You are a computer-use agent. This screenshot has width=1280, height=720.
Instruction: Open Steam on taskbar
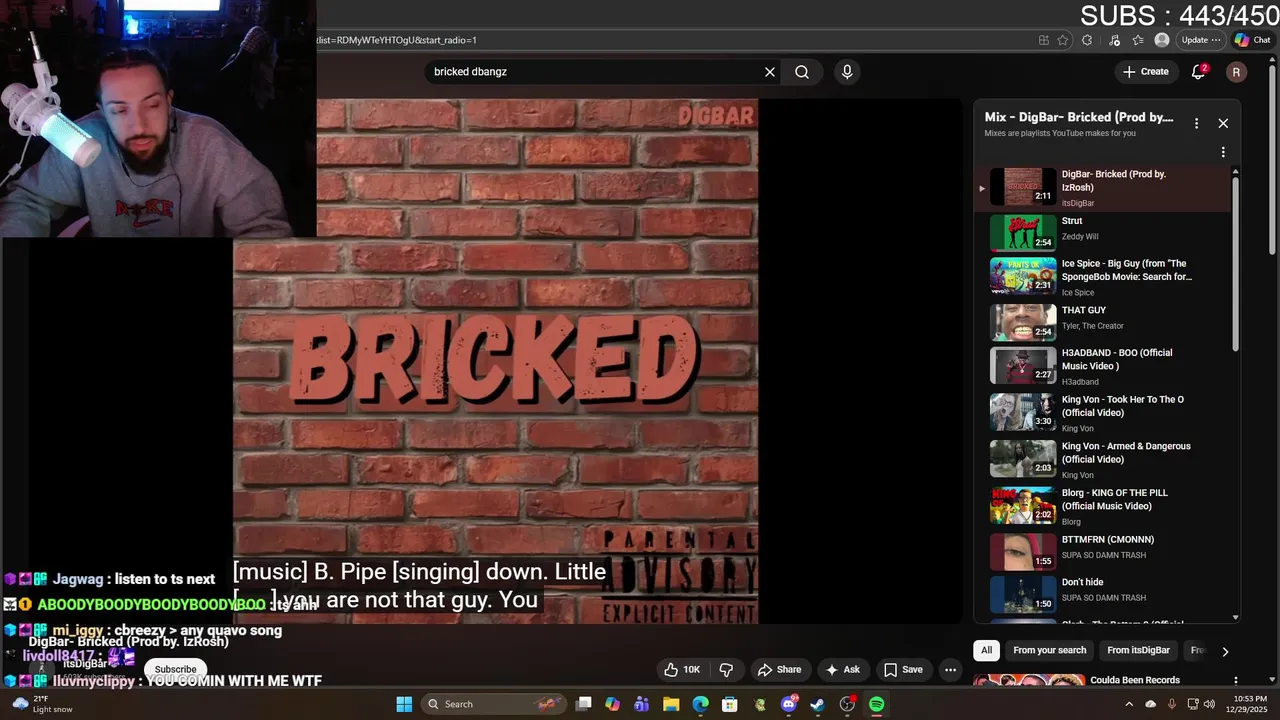(818, 704)
